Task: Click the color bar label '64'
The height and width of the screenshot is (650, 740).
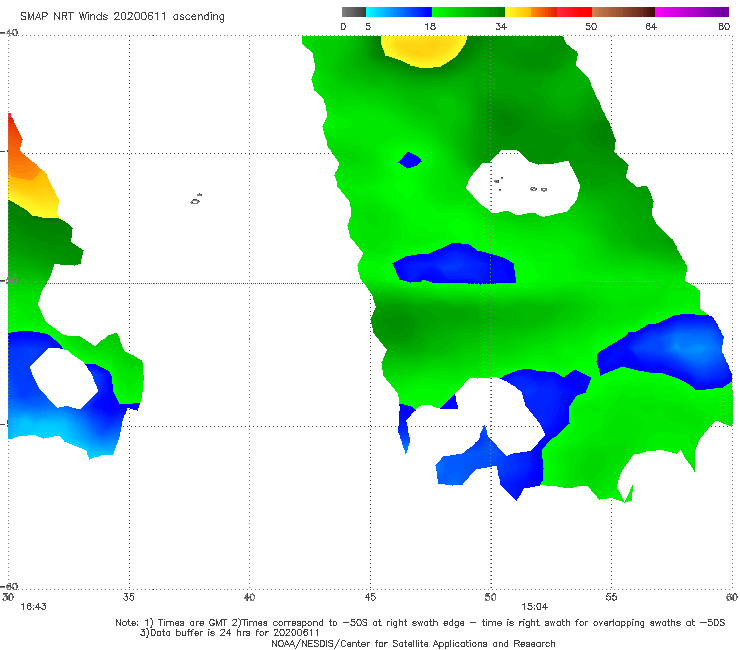Action: [x=651, y=26]
